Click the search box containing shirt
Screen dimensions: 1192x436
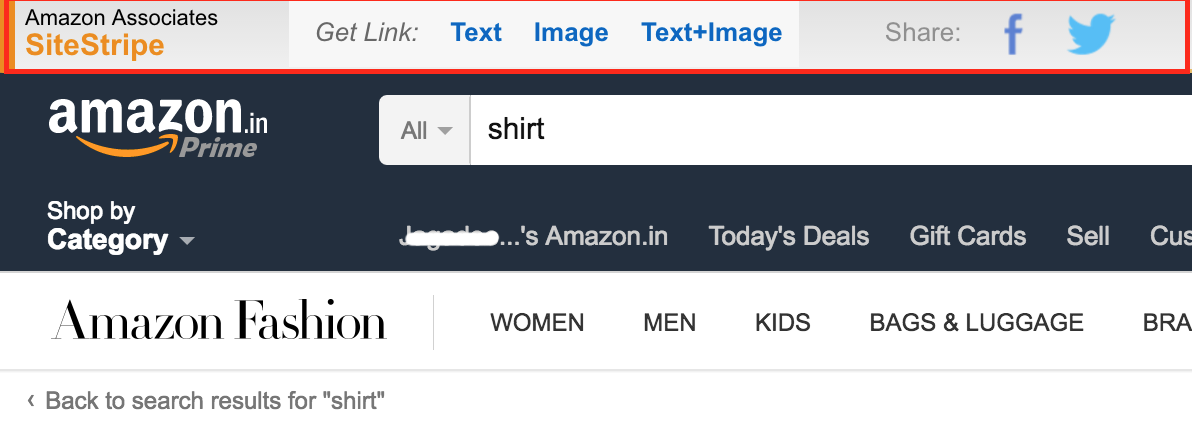coord(820,130)
